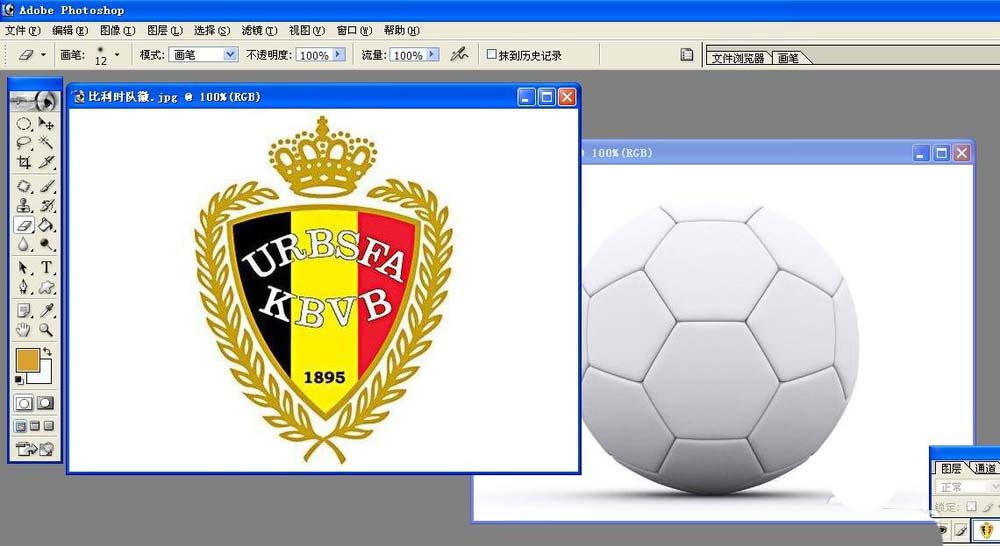
Task: Open the 选择 (S) menu
Action: [212, 31]
